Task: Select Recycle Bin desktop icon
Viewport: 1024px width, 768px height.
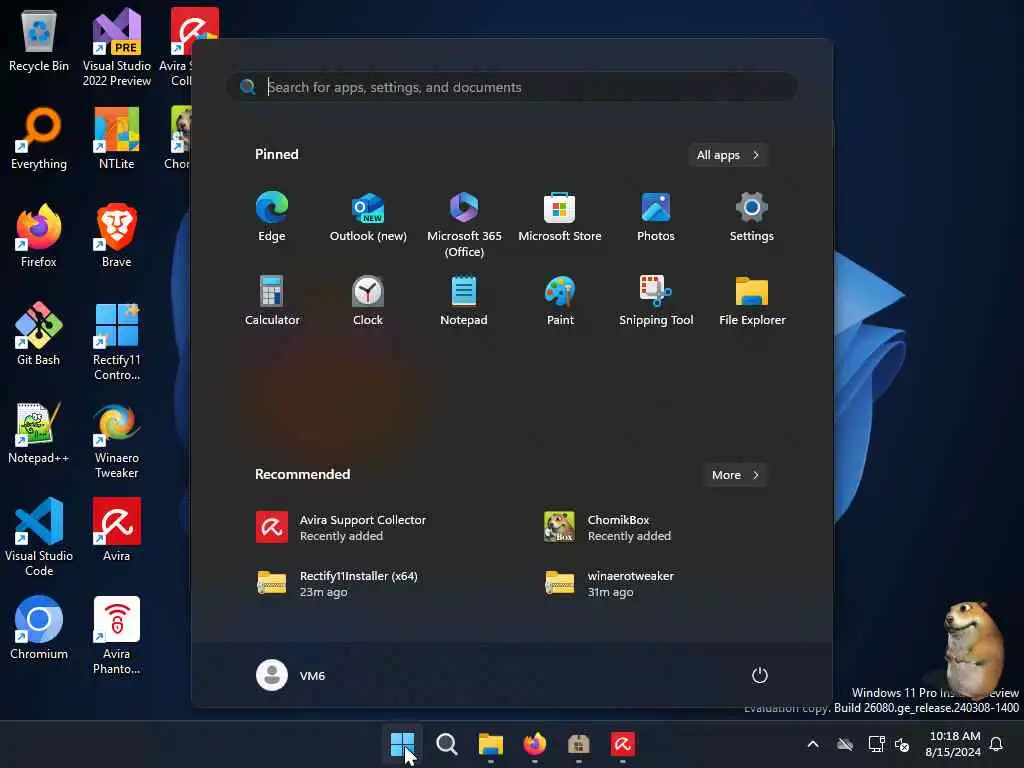Action: pyautogui.click(x=39, y=40)
